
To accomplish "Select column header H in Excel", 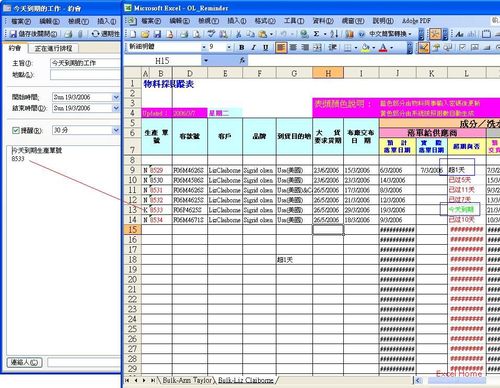I will click(328, 73).
